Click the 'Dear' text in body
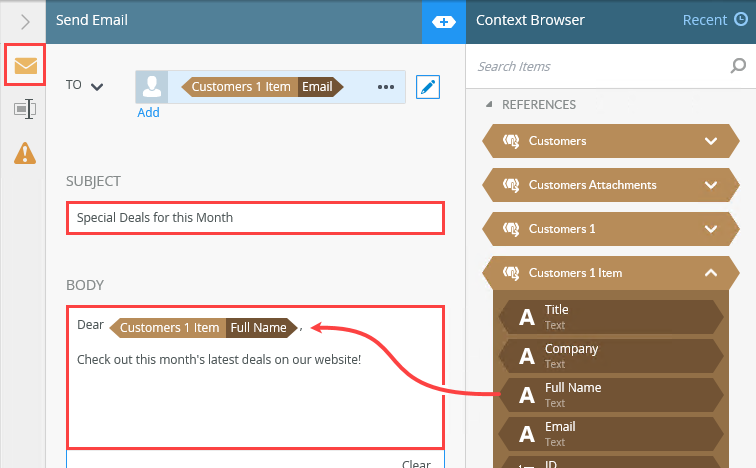 click(90, 325)
